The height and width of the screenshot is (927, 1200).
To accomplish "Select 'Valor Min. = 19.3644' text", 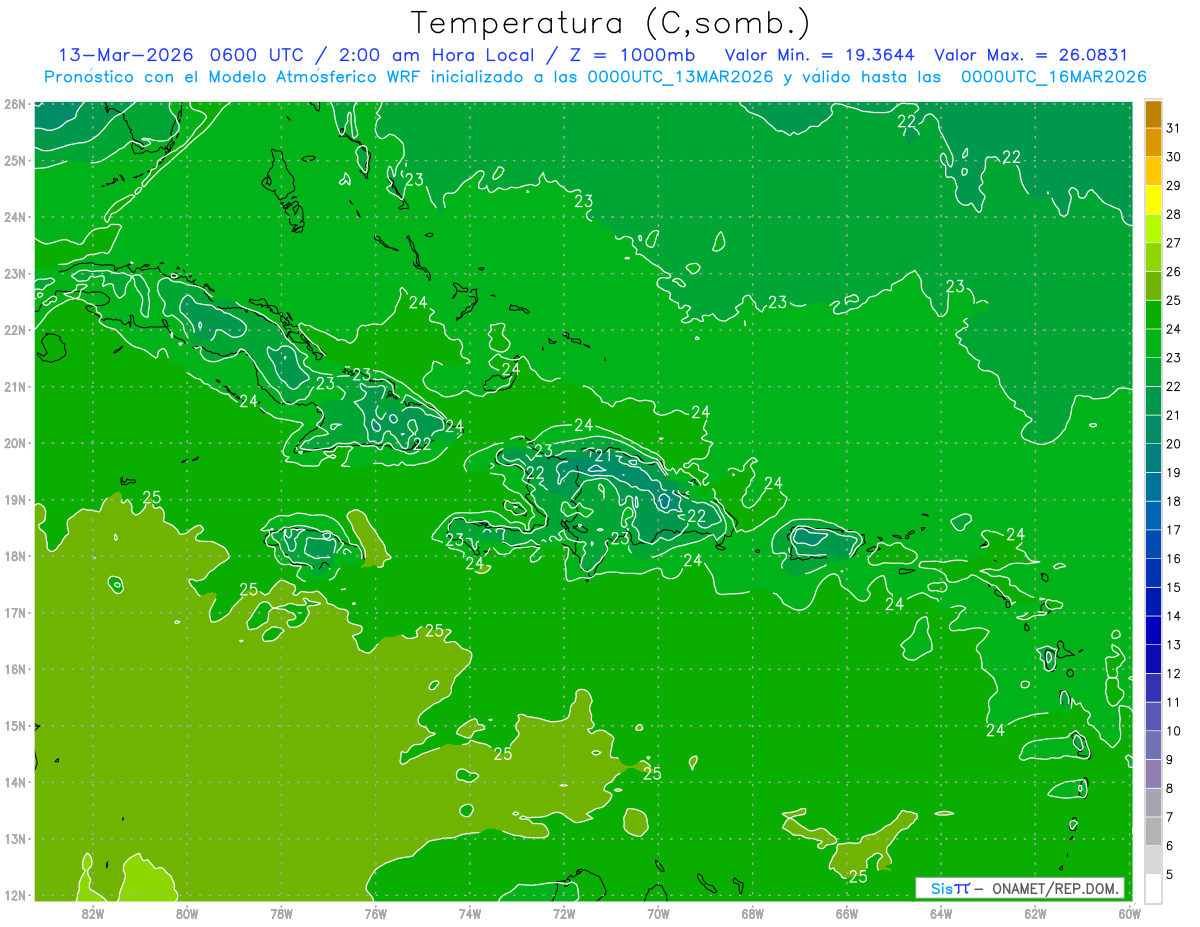I will point(822,55).
